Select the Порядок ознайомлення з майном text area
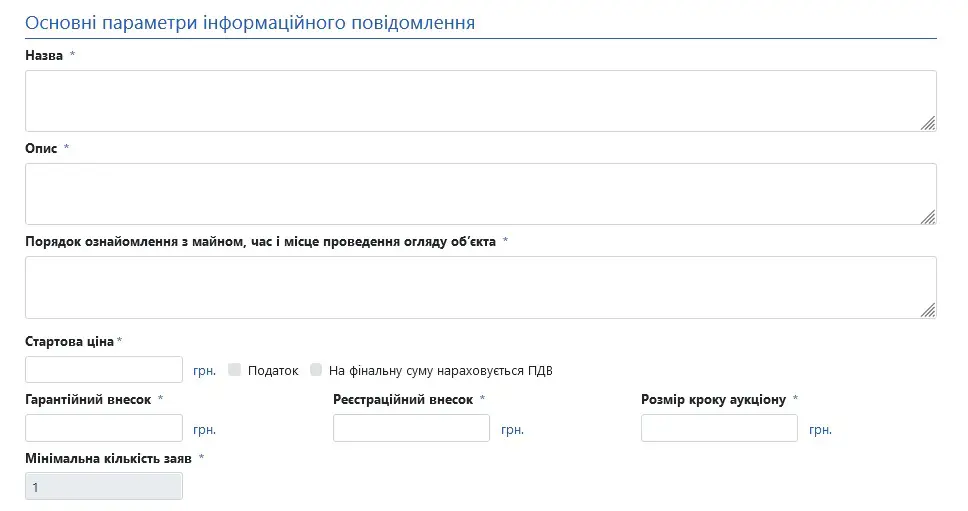 click(x=480, y=286)
